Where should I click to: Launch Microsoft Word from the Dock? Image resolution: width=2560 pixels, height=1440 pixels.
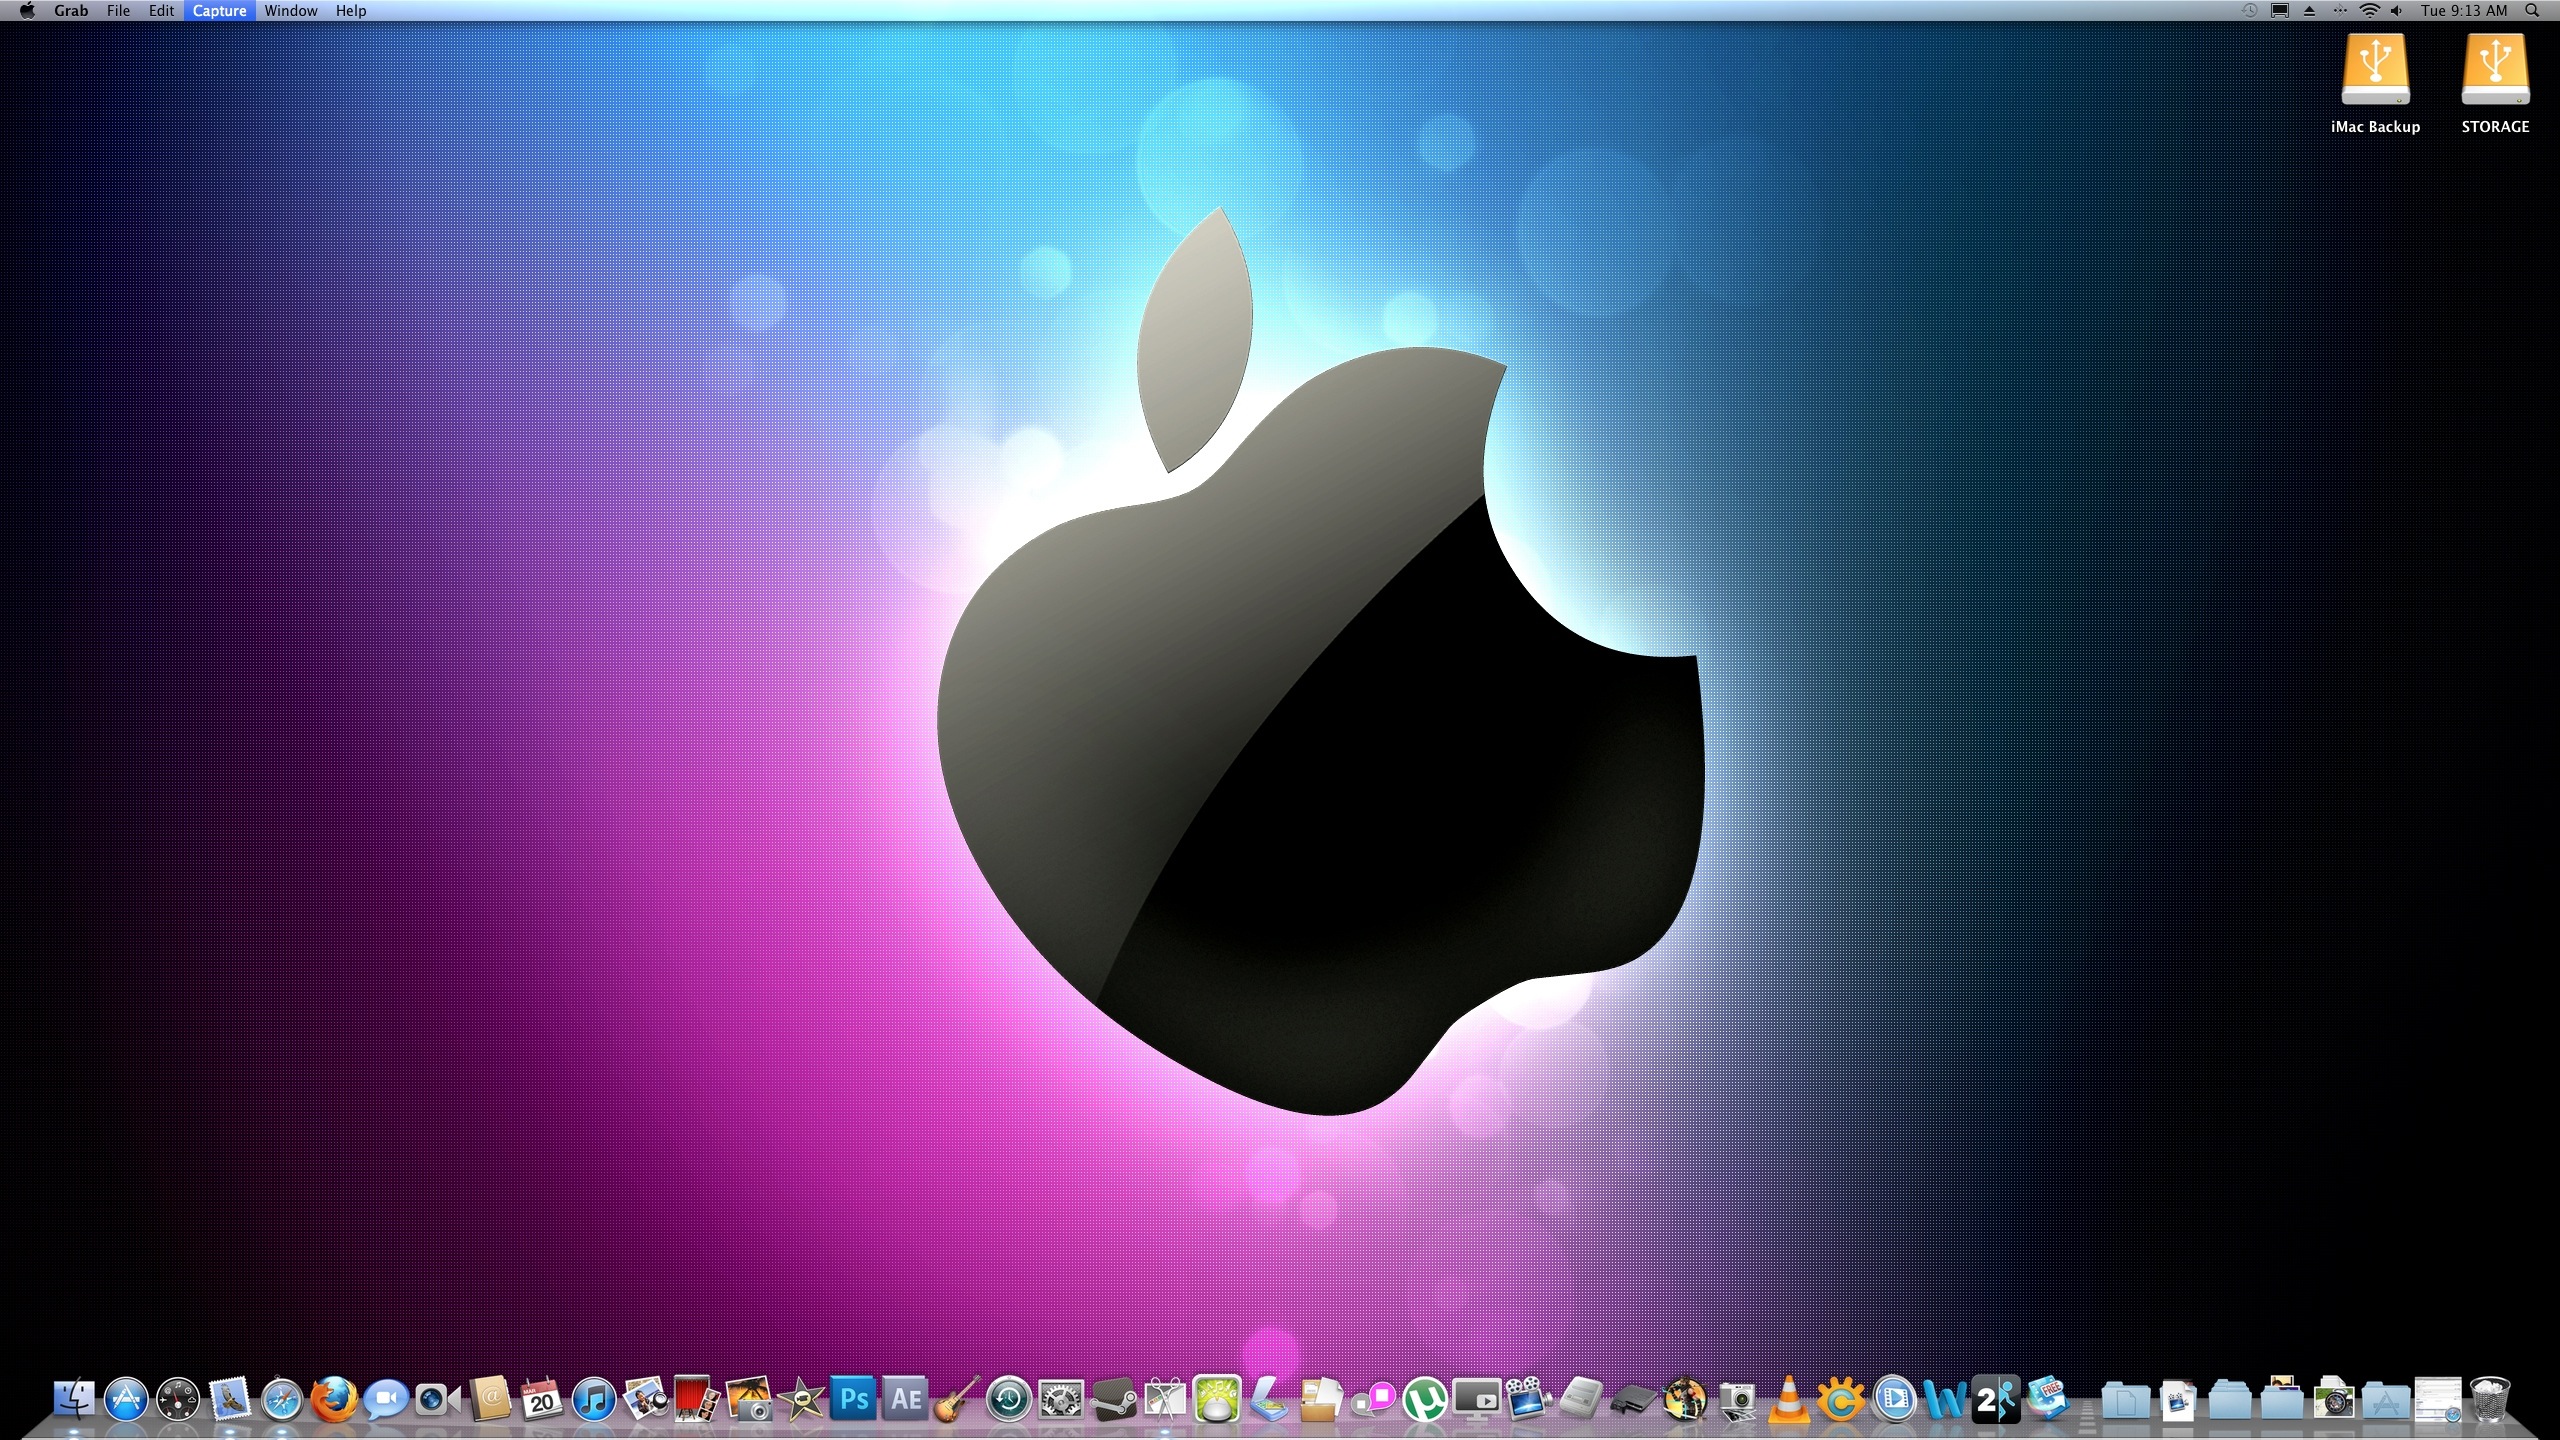1945,1399
